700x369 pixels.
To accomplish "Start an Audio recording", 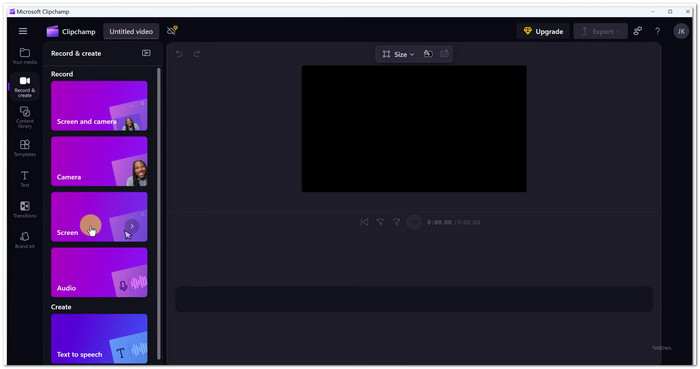I will [99, 272].
